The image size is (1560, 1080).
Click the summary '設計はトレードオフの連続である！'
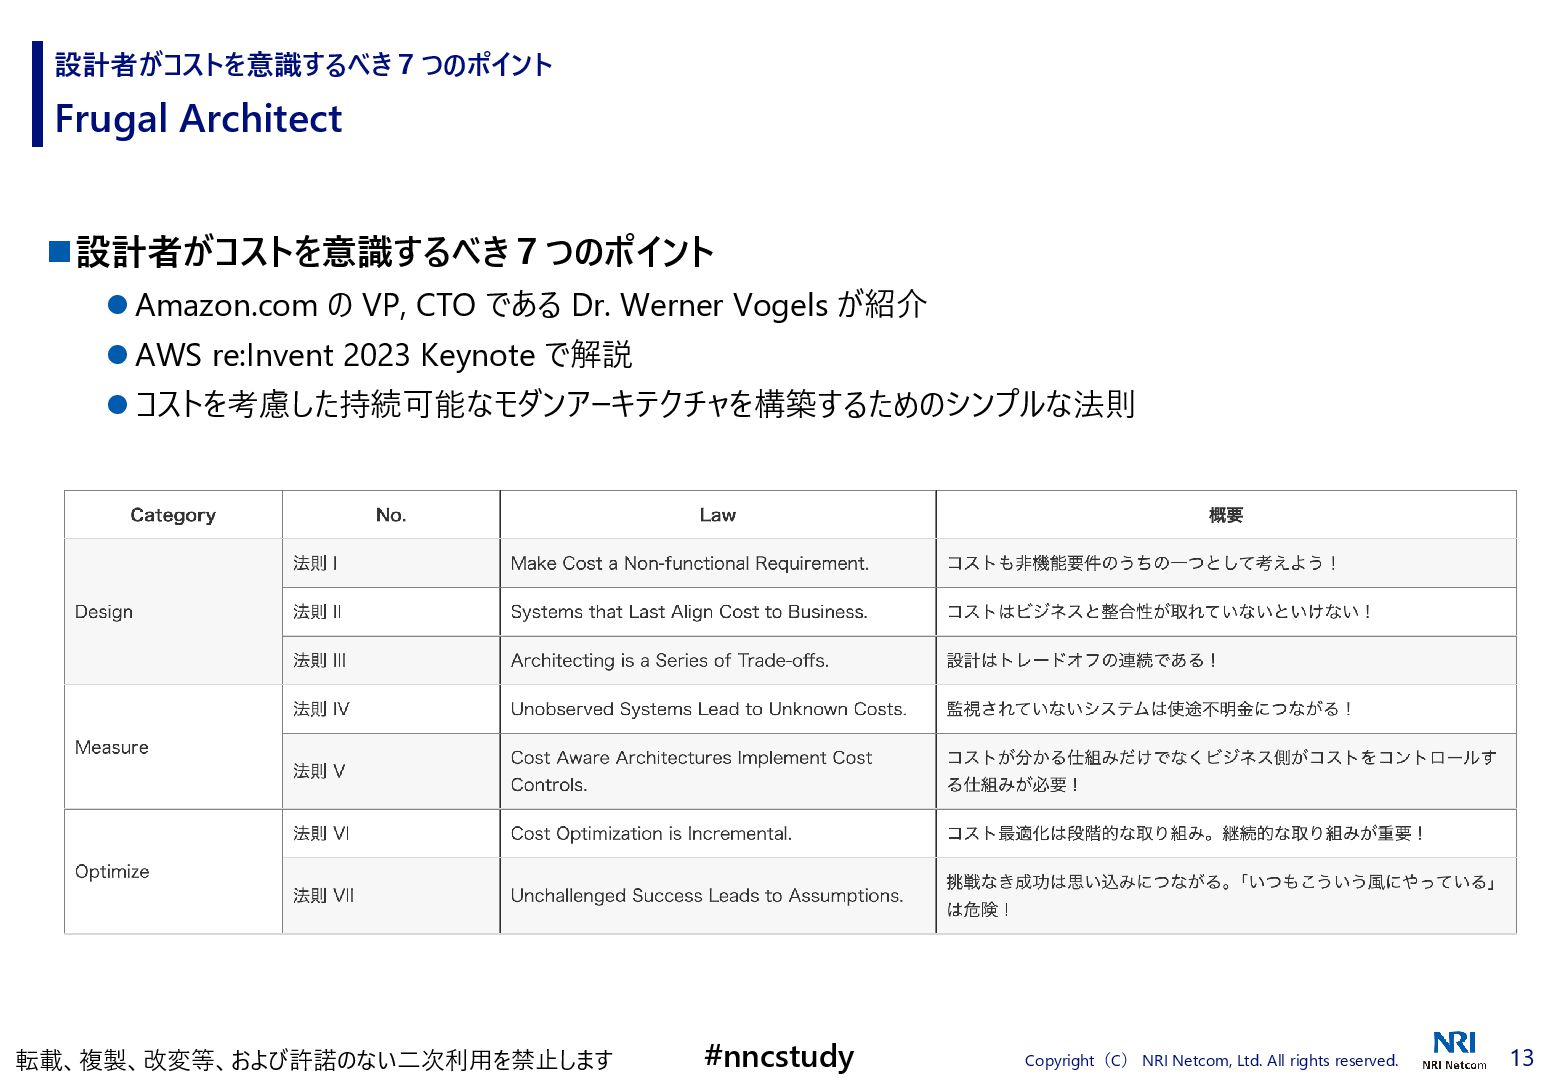[x=1082, y=660]
